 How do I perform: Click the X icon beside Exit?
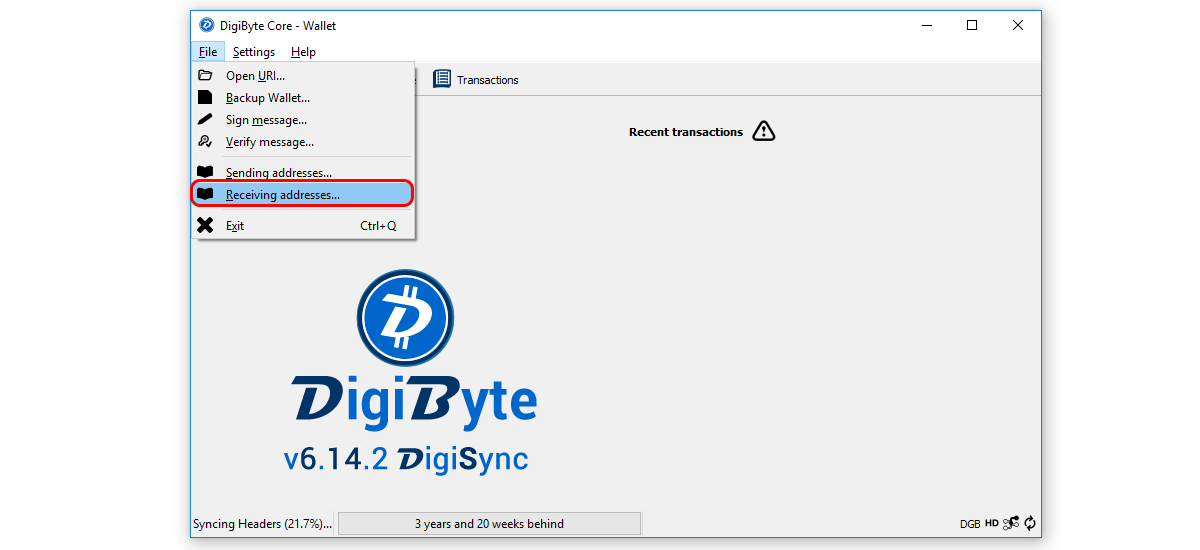click(x=205, y=225)
